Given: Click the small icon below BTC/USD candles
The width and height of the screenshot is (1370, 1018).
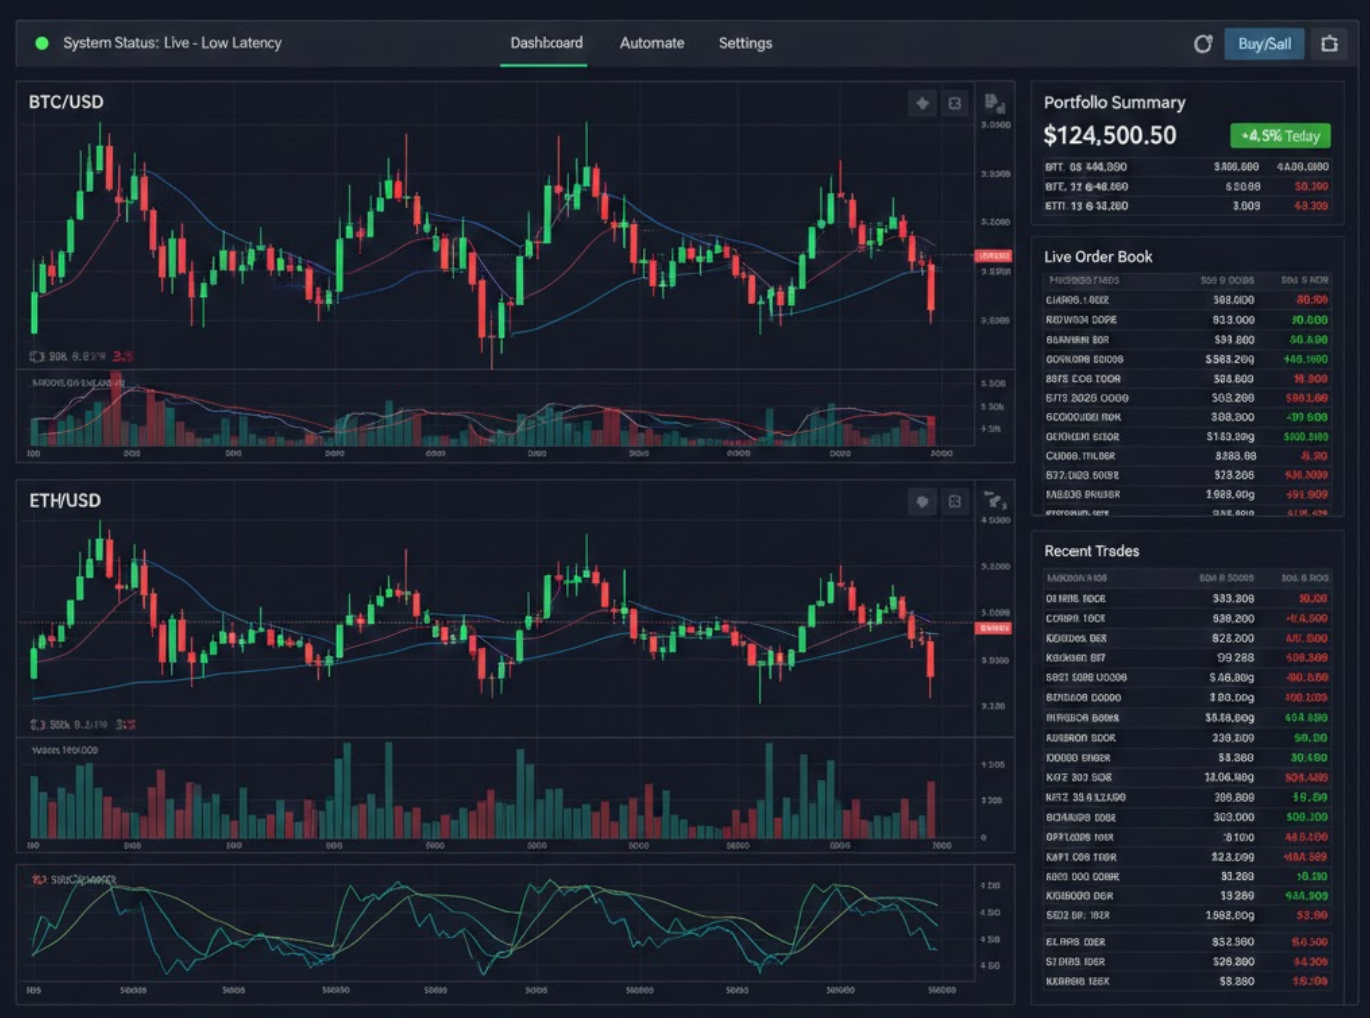Looking at the screenshot, I should (x=37, y=357).
